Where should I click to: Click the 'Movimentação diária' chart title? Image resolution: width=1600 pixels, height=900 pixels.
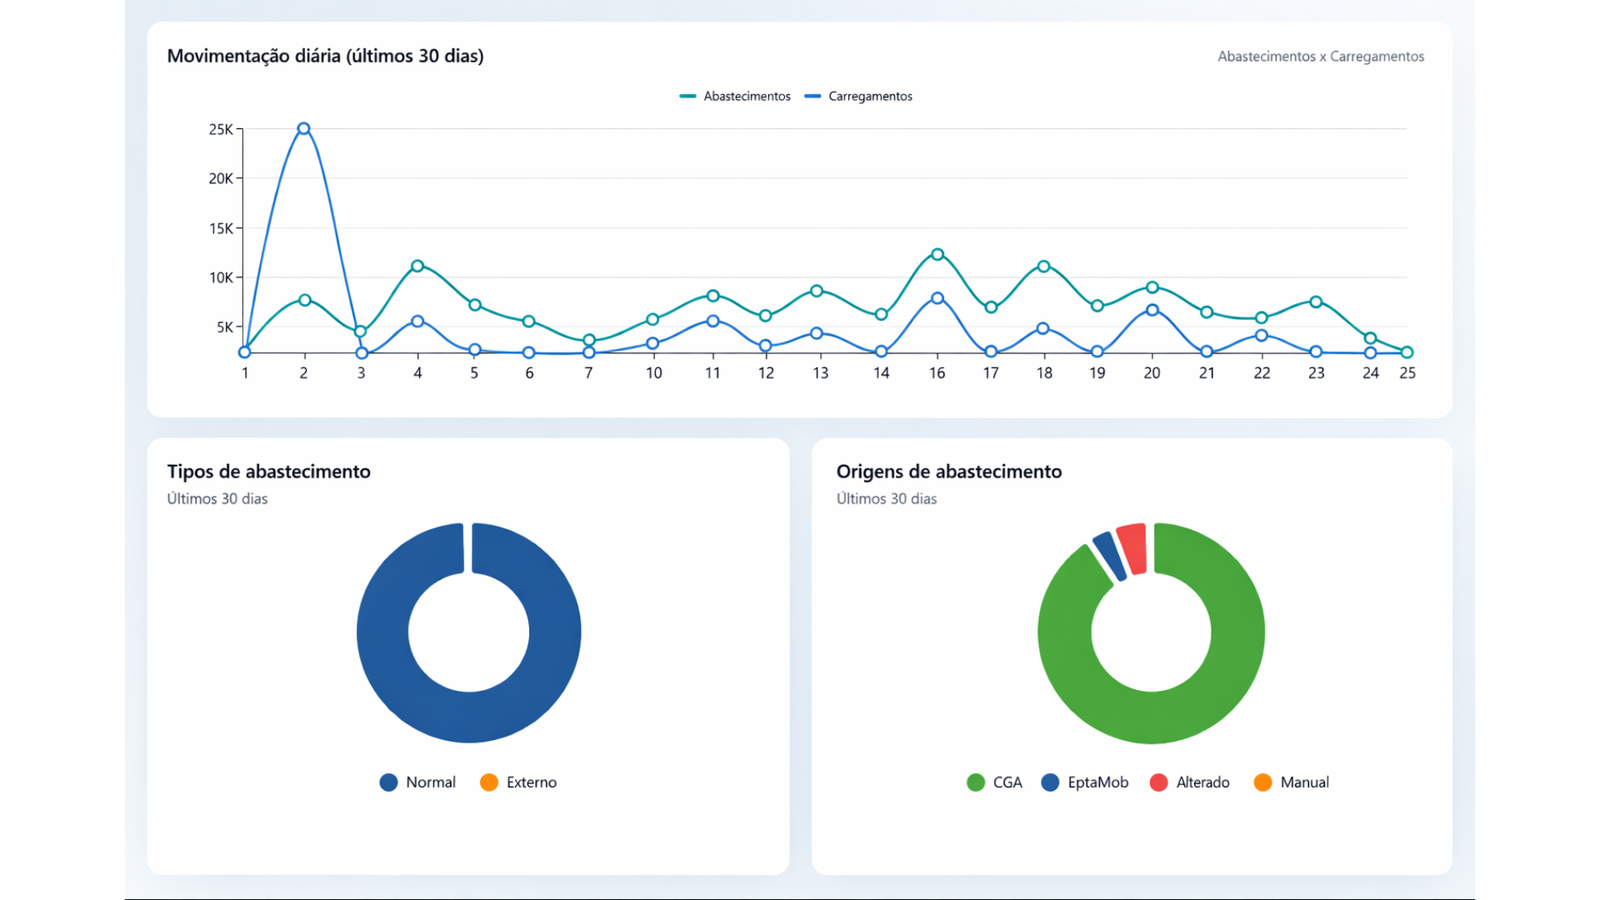[325, 56]
